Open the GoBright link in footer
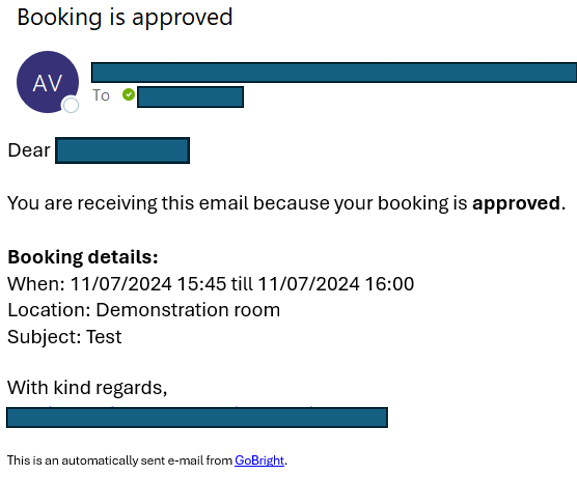The image size is (577, 477). (259, 460)
